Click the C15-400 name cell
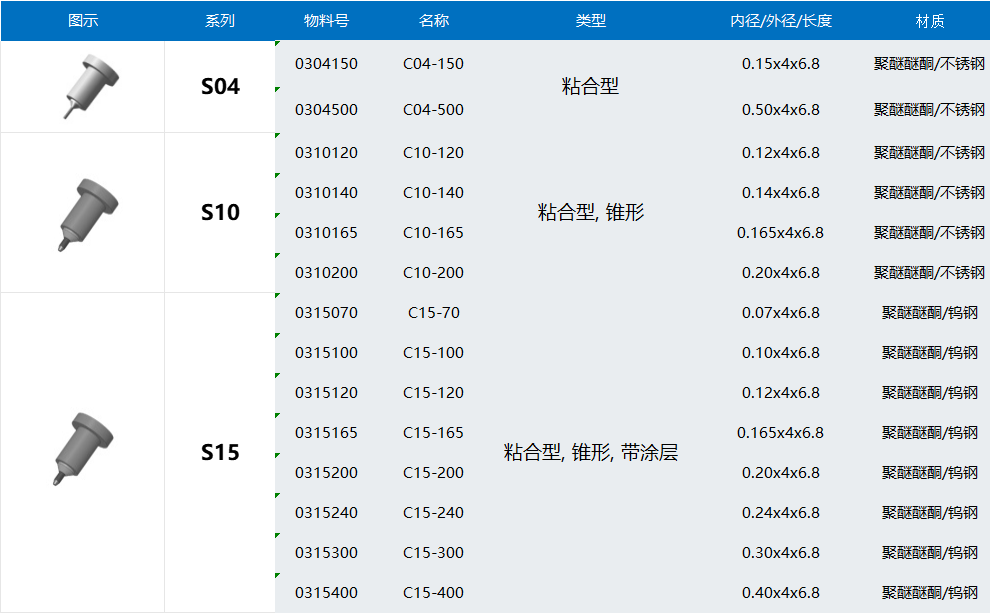The height and width of the screenshot is (614, 990). tap(434, 593)
